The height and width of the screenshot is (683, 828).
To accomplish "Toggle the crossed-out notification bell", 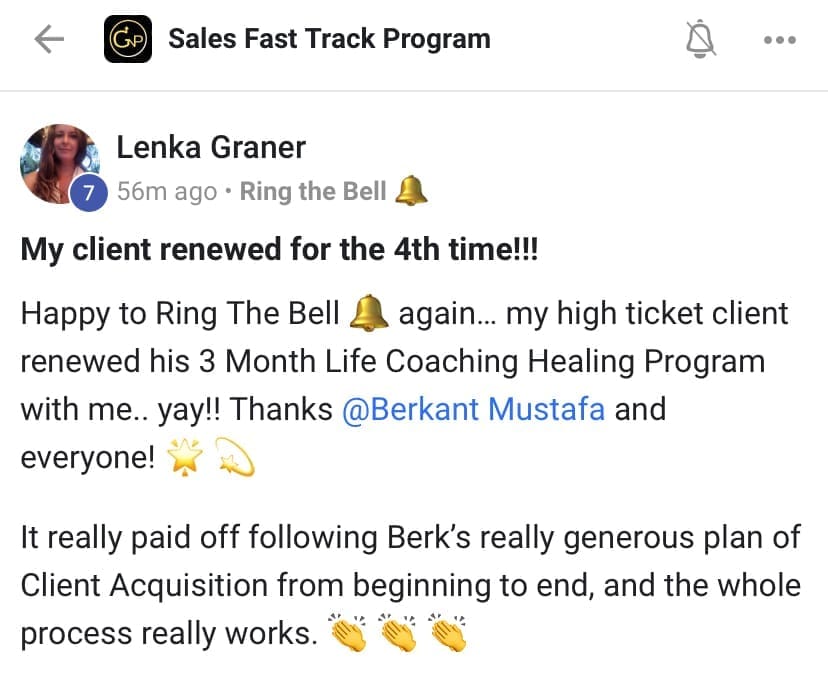I will point(702,40).
